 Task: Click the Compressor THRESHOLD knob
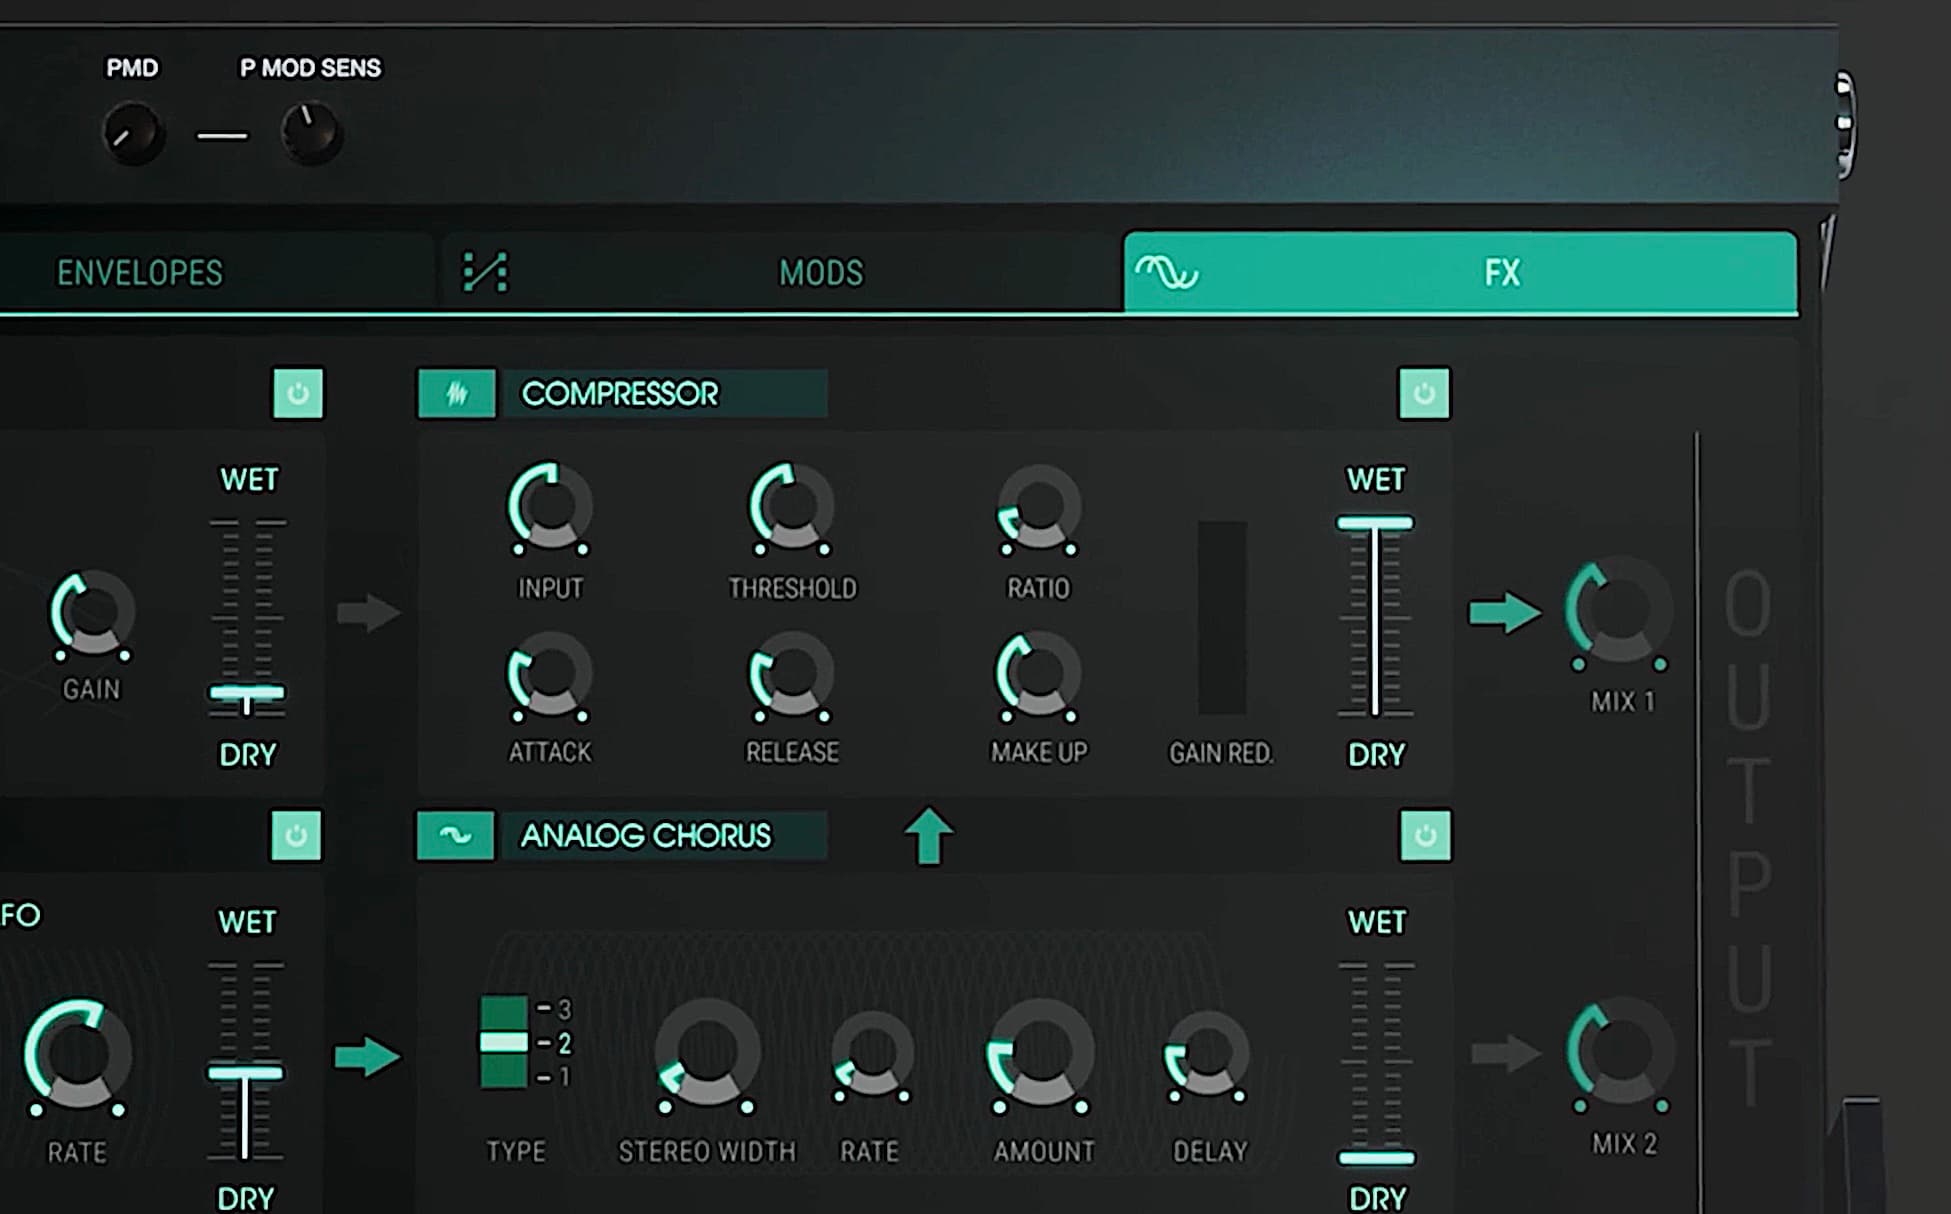click(x=791, y=507)
